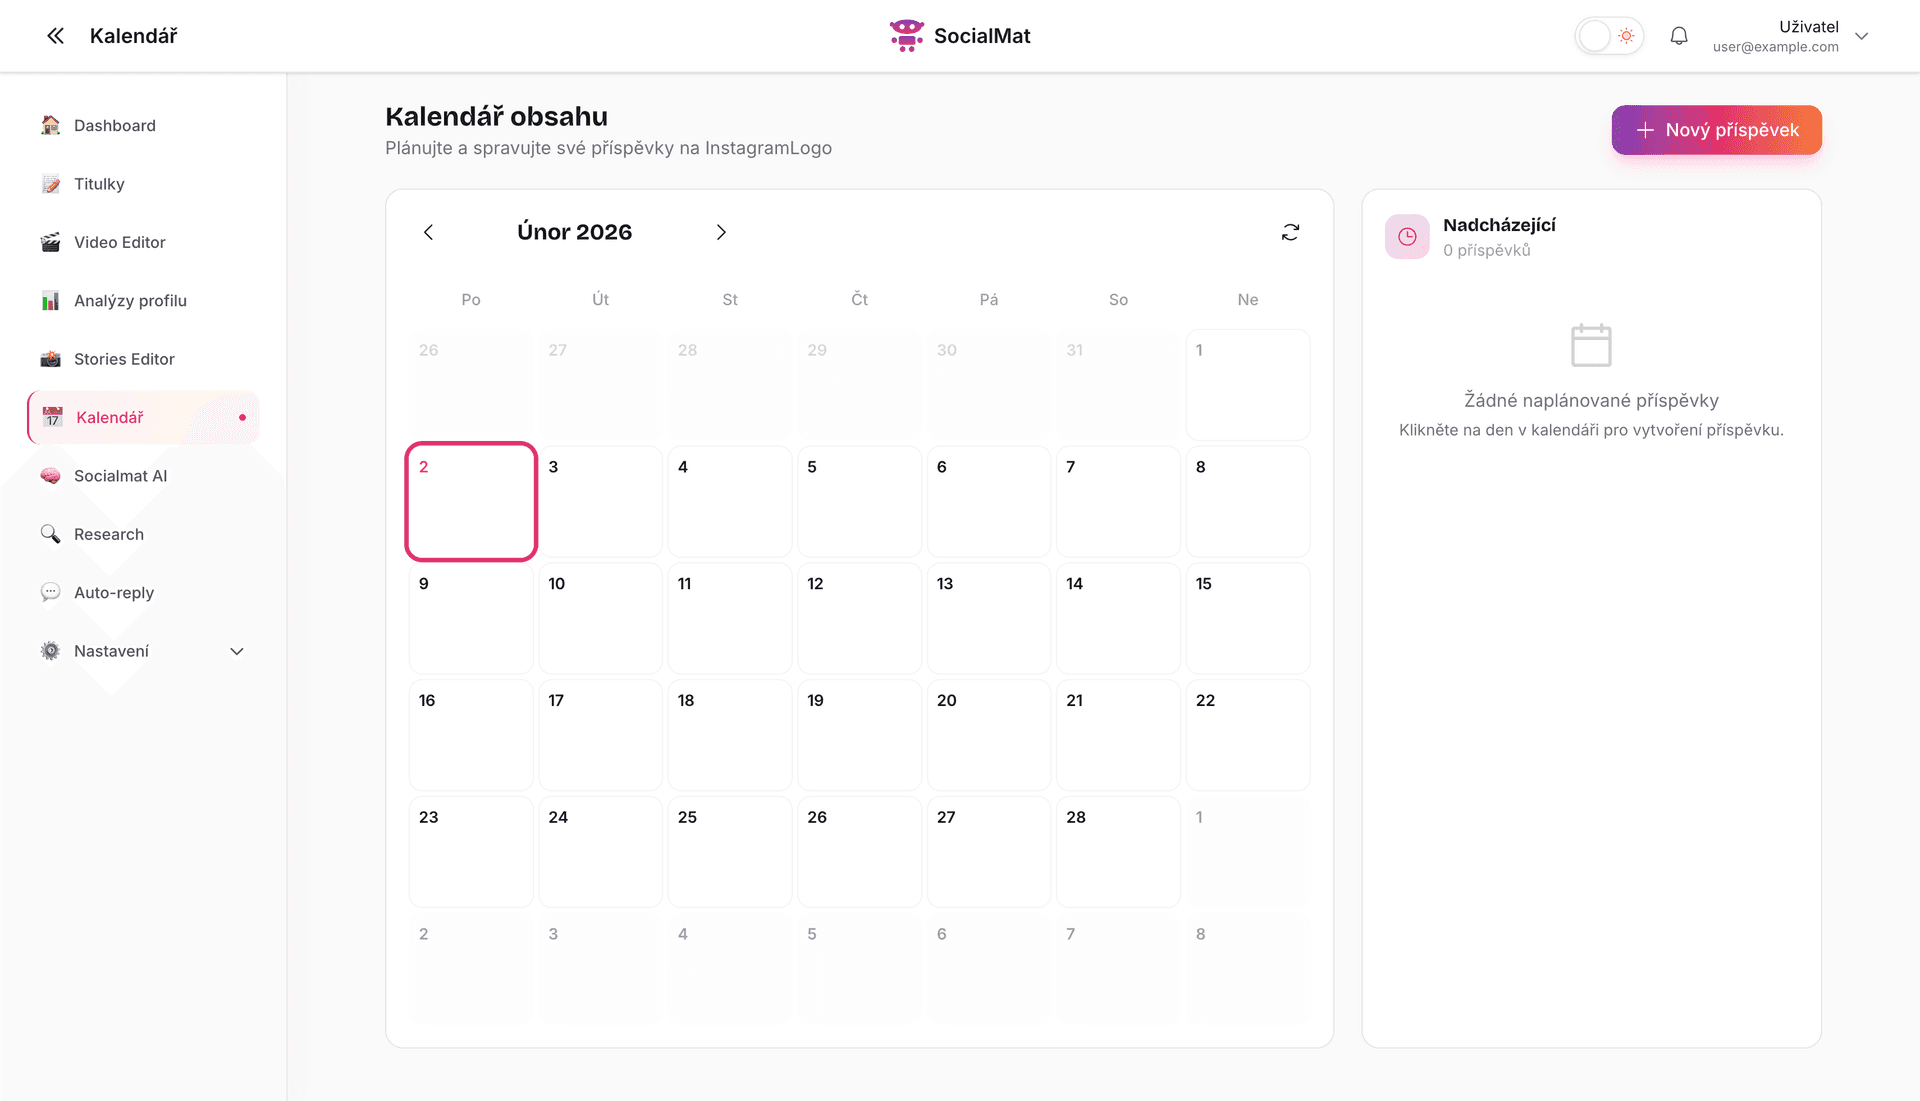Select highlighted day 2 in calendar
The height and width of the screenshot is (1101, 1920).
click(471, 501)
